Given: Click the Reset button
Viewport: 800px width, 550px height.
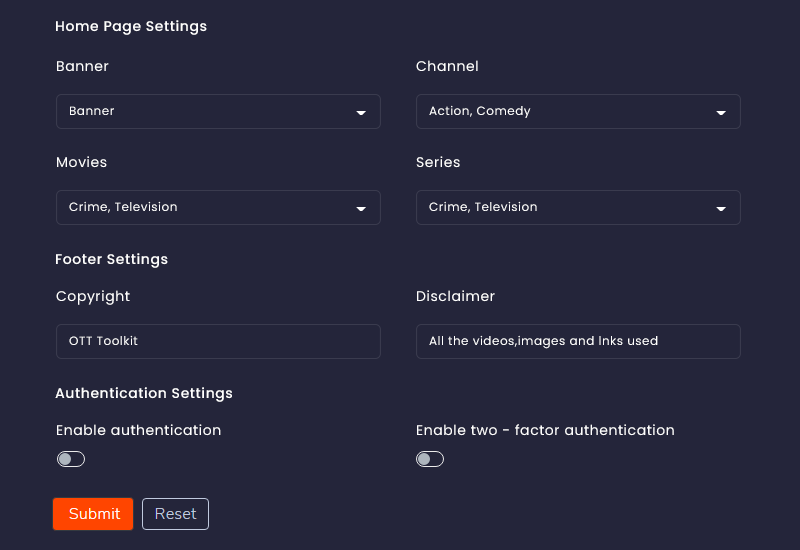Looking at the screenshot, I should [x=175, y=514].
